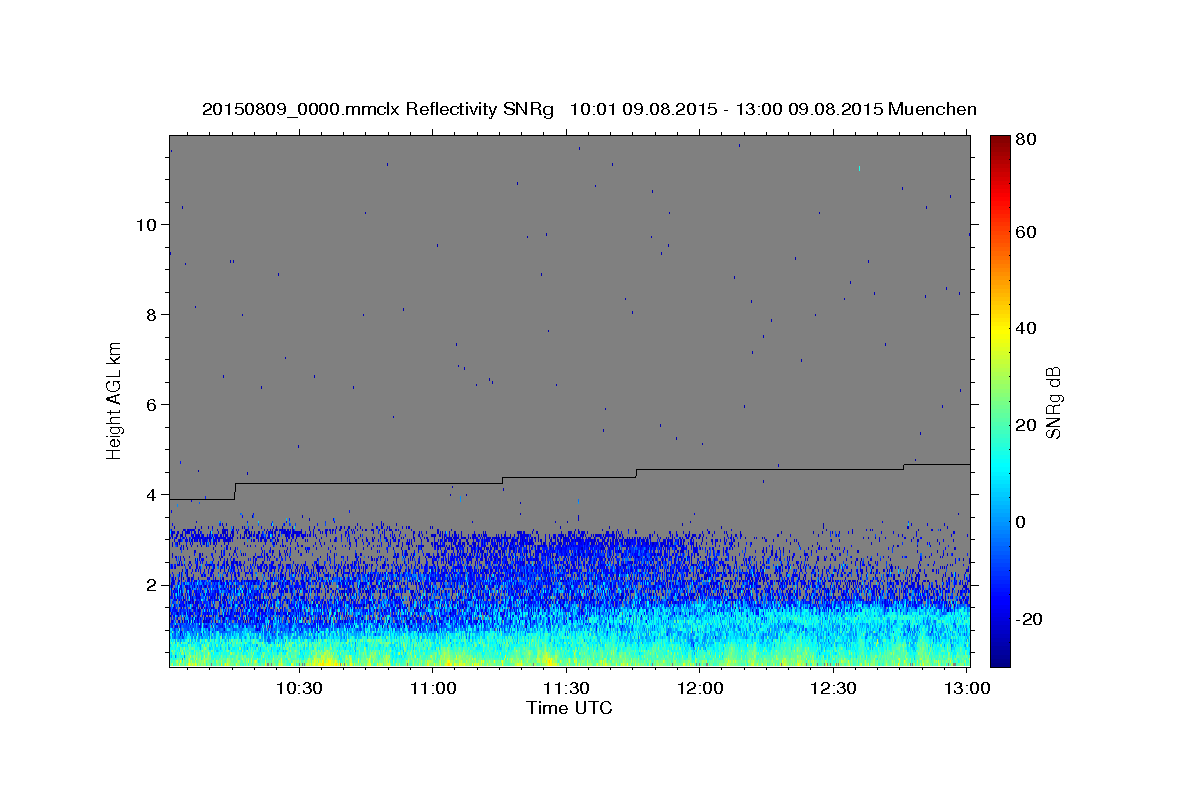
Task: Click the 12:30 time tick label
Action: coord(833,688)
